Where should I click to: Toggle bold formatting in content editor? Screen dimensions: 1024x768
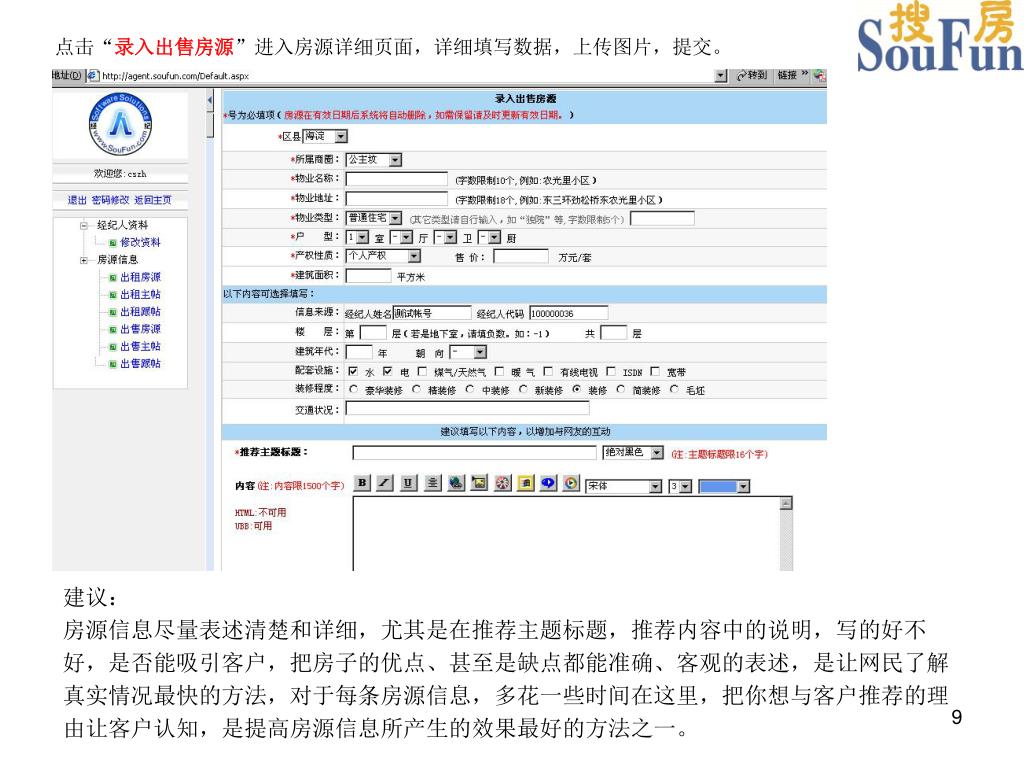pyautogui.click(x=362, y=483)
